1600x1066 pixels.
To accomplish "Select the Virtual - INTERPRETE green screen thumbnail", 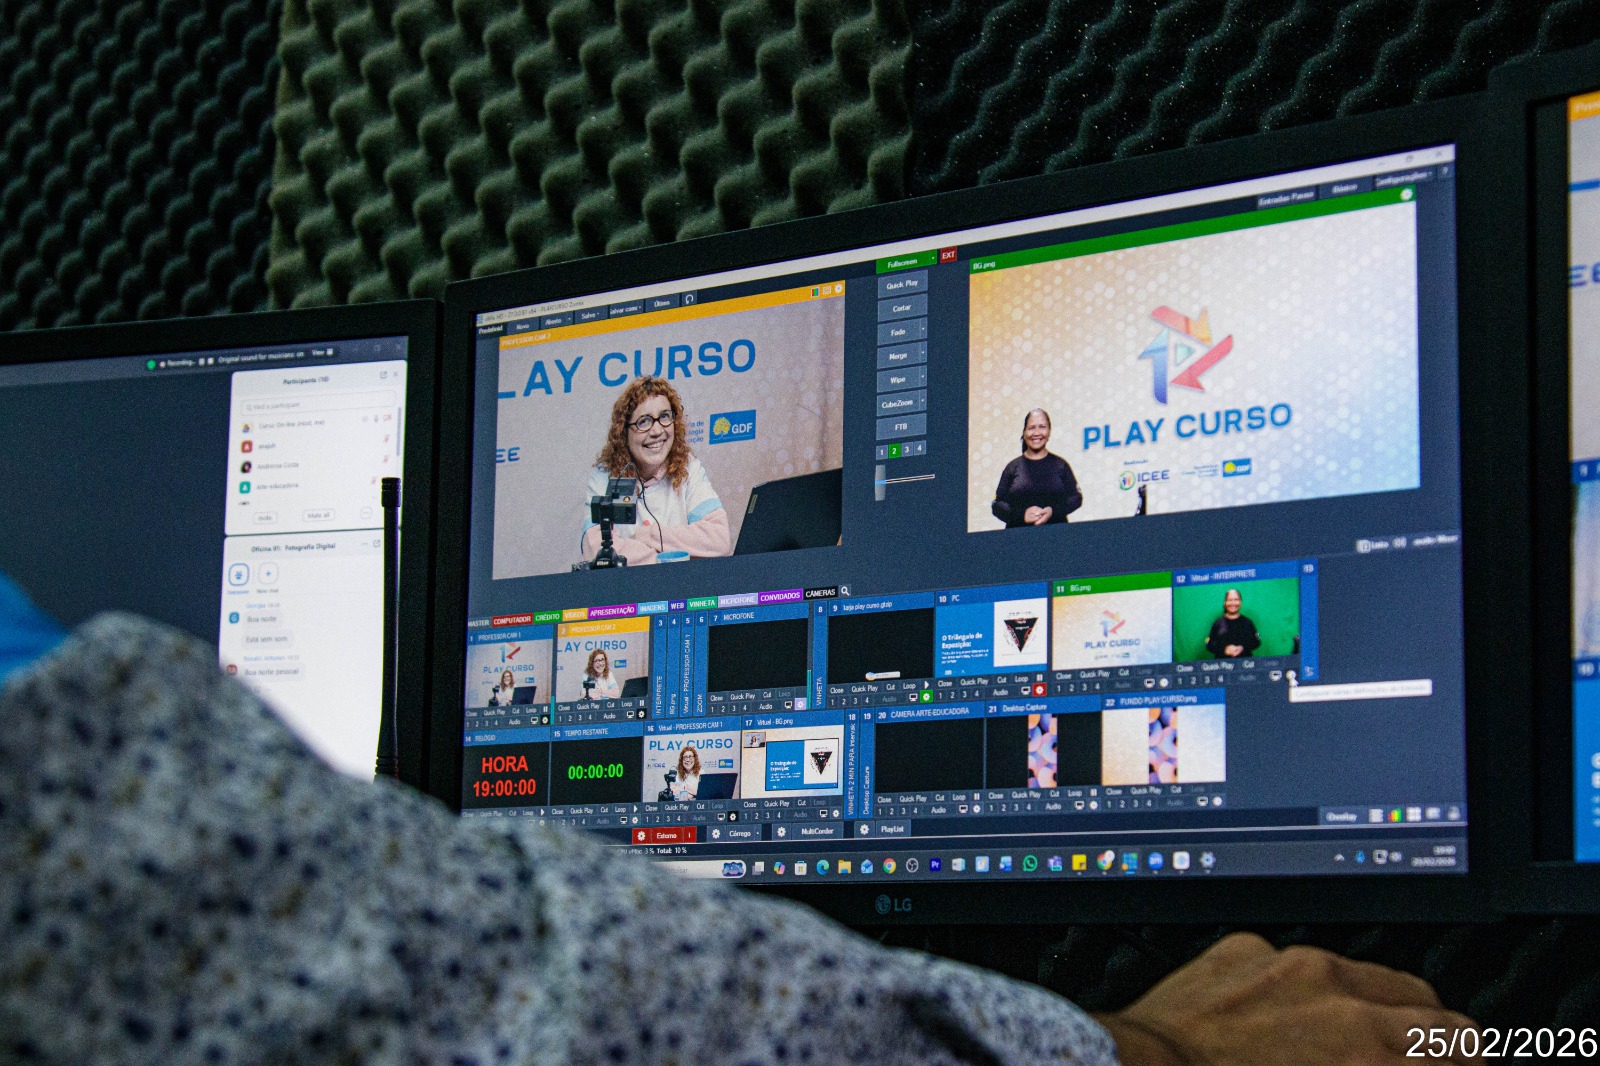I will pyautogui.click(x=1234, y=619).
